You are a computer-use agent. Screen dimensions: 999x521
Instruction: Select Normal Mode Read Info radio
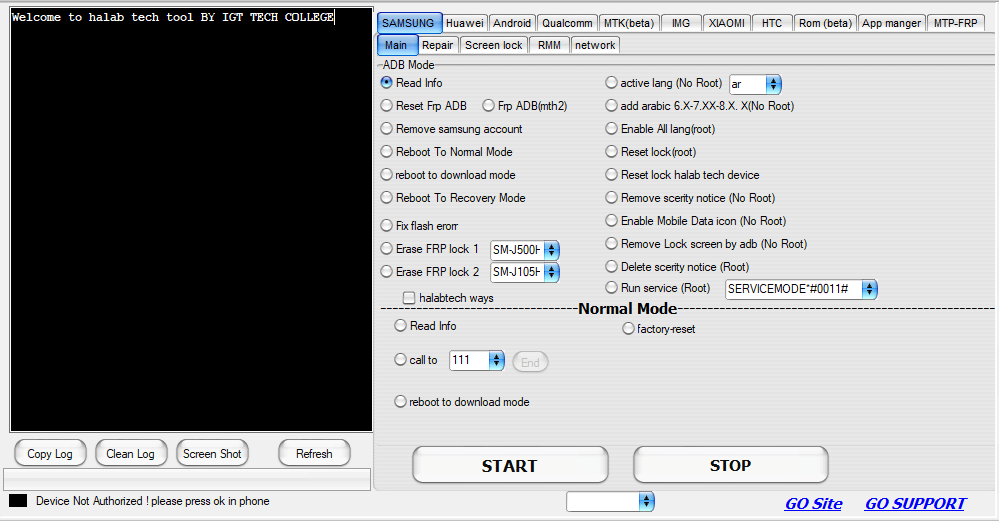pos(400,325)
